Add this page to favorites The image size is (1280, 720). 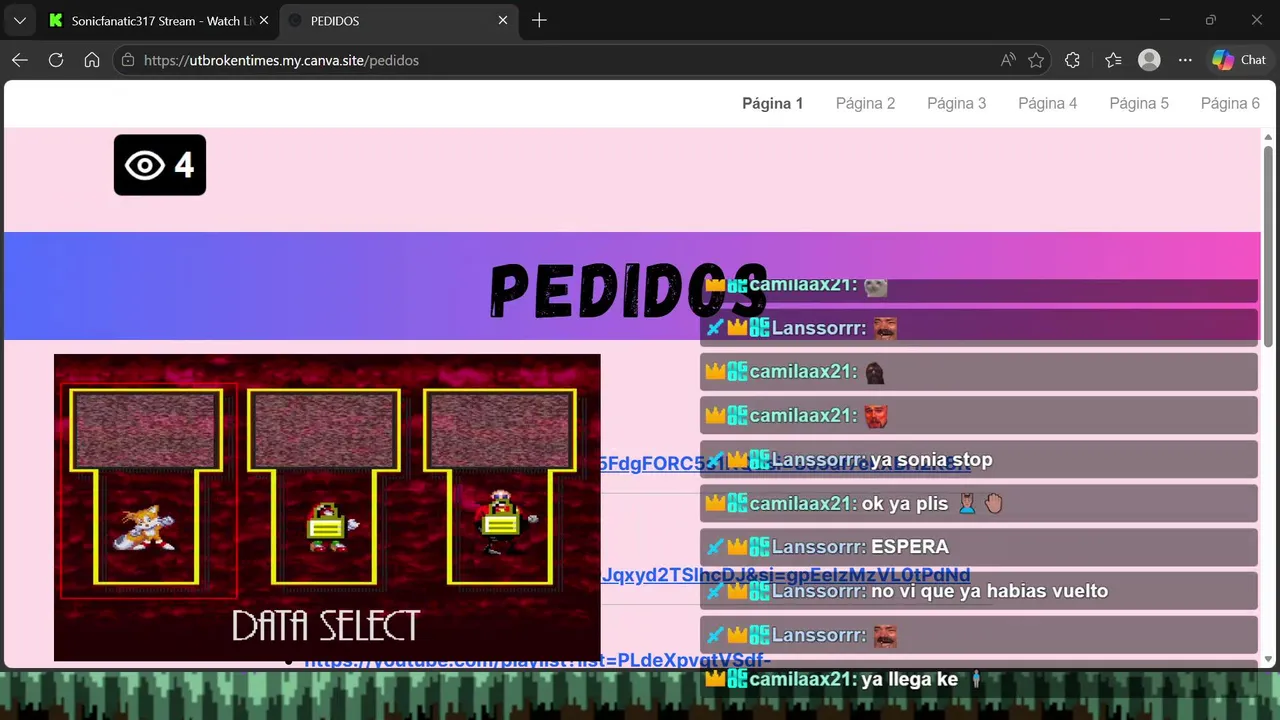coord(1036,60)
